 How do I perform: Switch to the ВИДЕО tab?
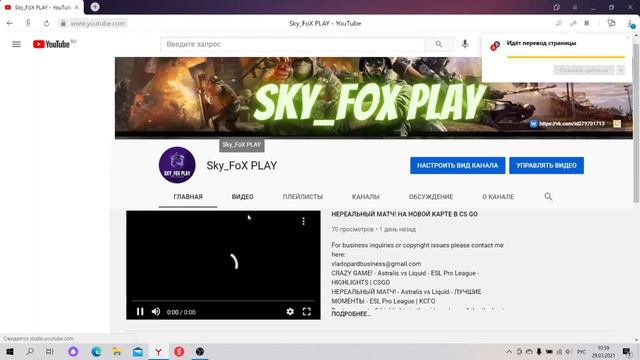(x=242, y=197)
